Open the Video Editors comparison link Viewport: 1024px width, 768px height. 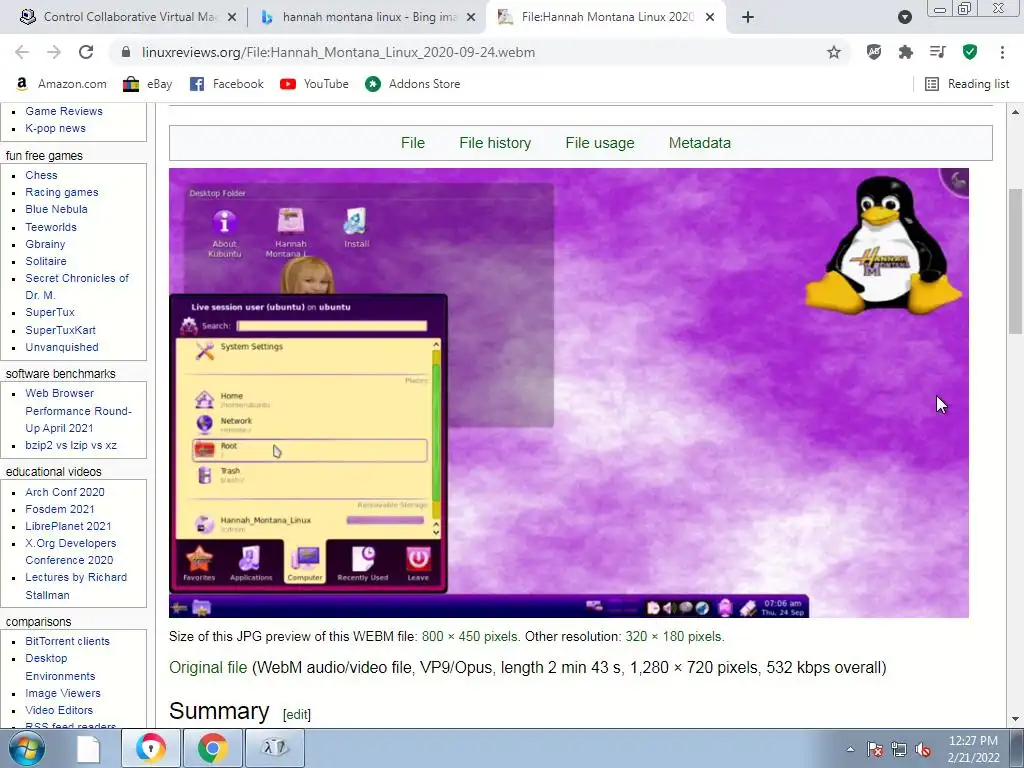[59, 710]
